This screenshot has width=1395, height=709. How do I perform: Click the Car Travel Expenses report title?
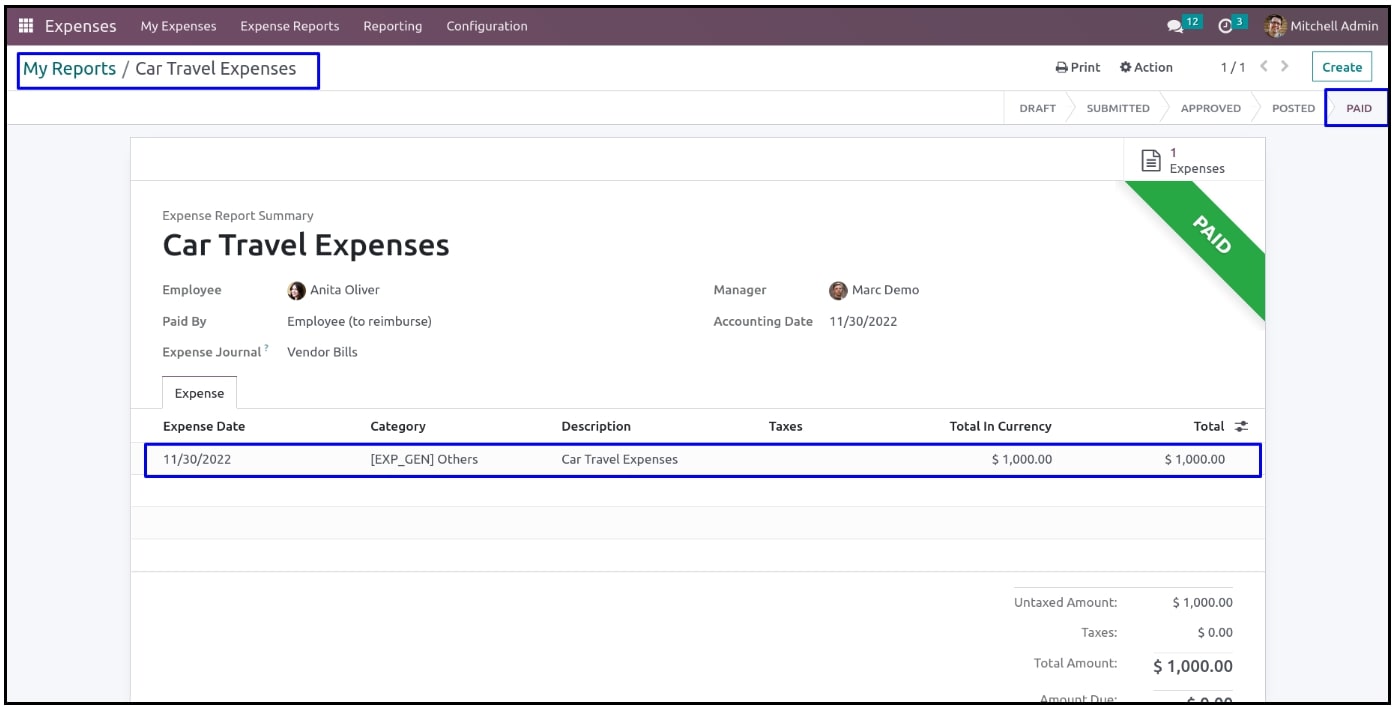point(306,245)
